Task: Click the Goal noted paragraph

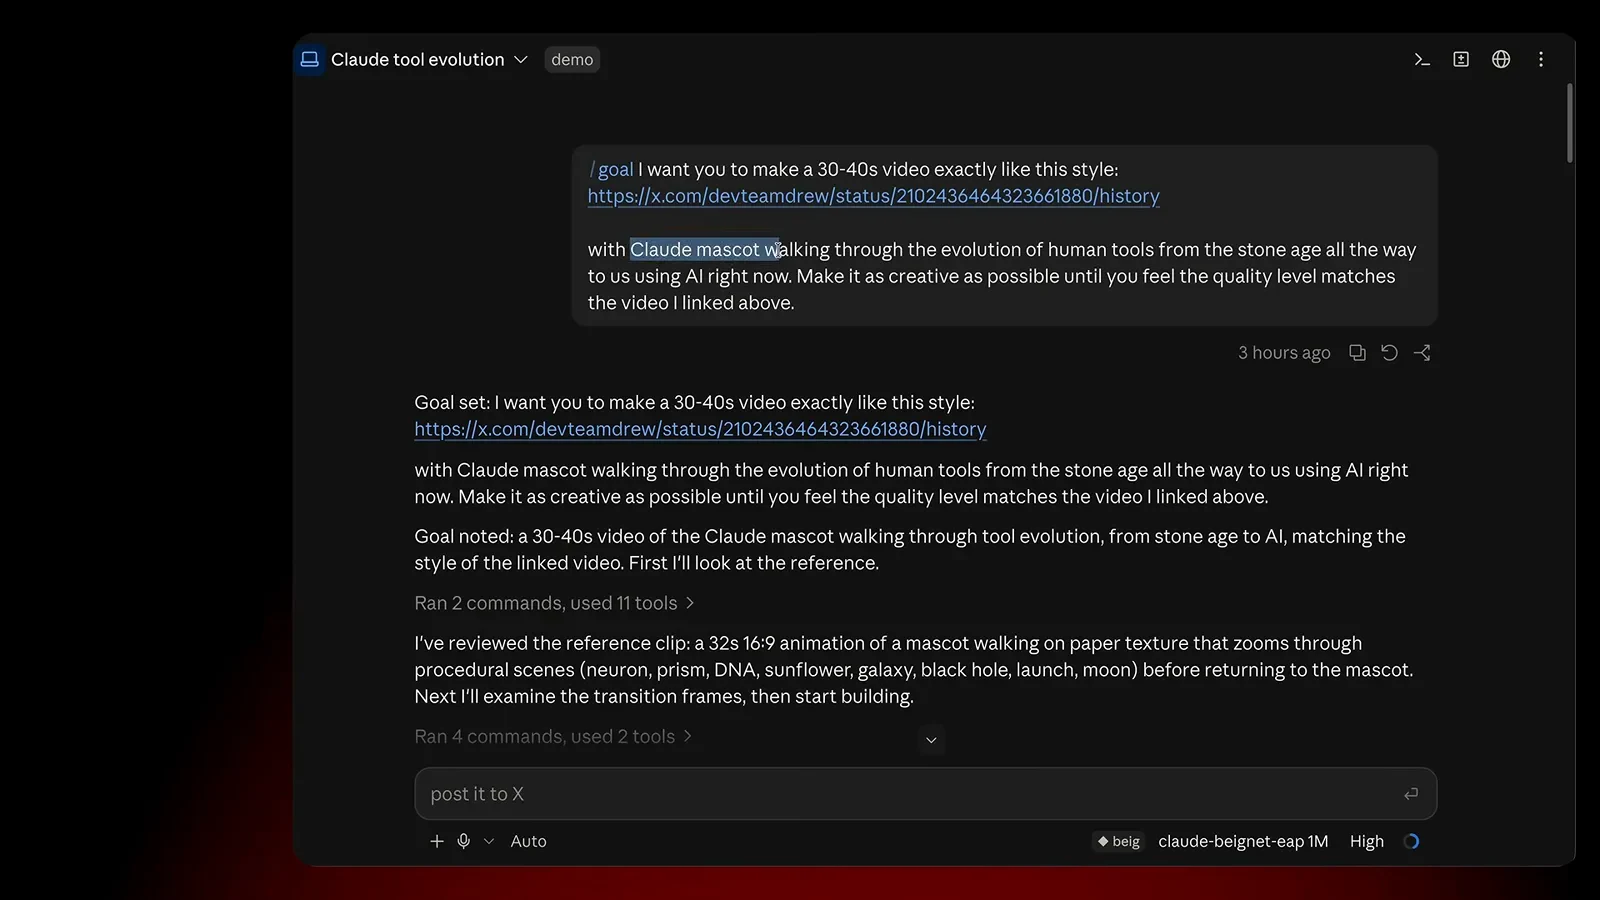Action: tap(910, 550)
